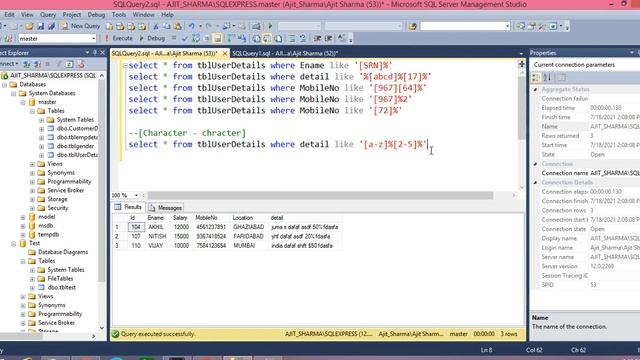Viewport: 640px width, 360px height.
Task: Open the Tools menu
Action: tap(119, 15)
